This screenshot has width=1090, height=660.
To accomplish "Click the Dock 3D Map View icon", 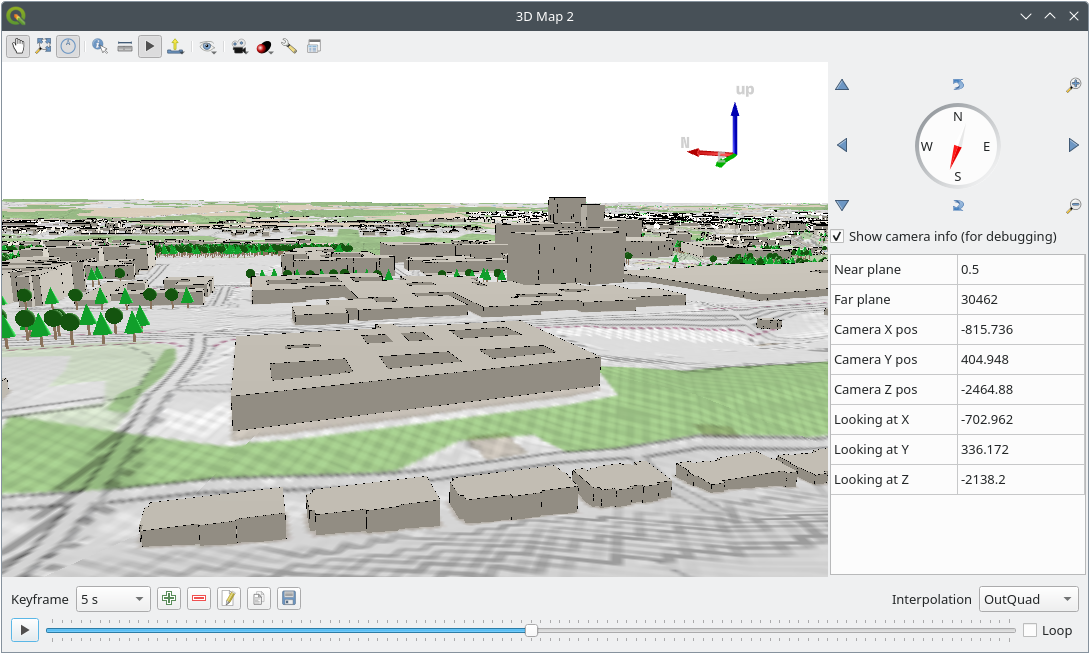I will coord(313,46).
